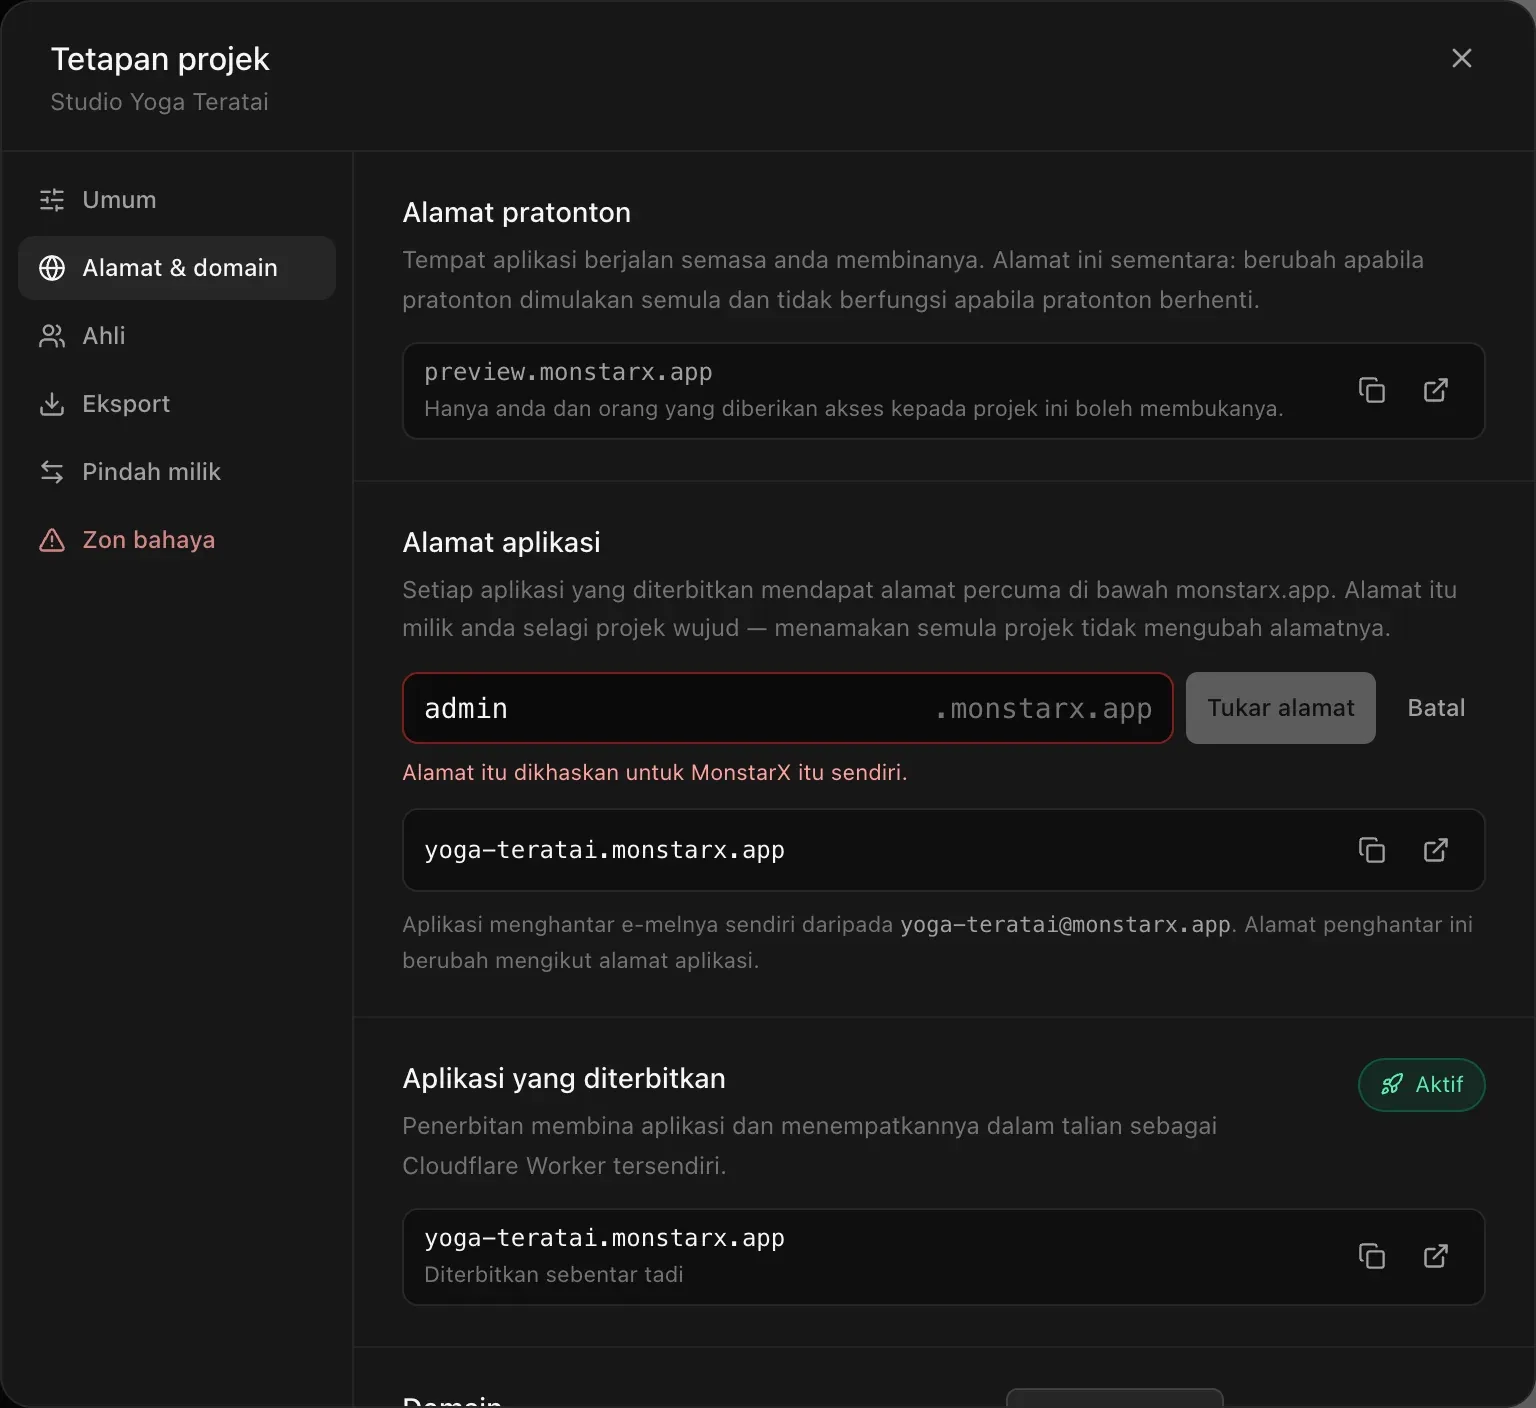Open the Pindah milik section
Screen dimensions: 1536x1408
(x=177, y=472)
